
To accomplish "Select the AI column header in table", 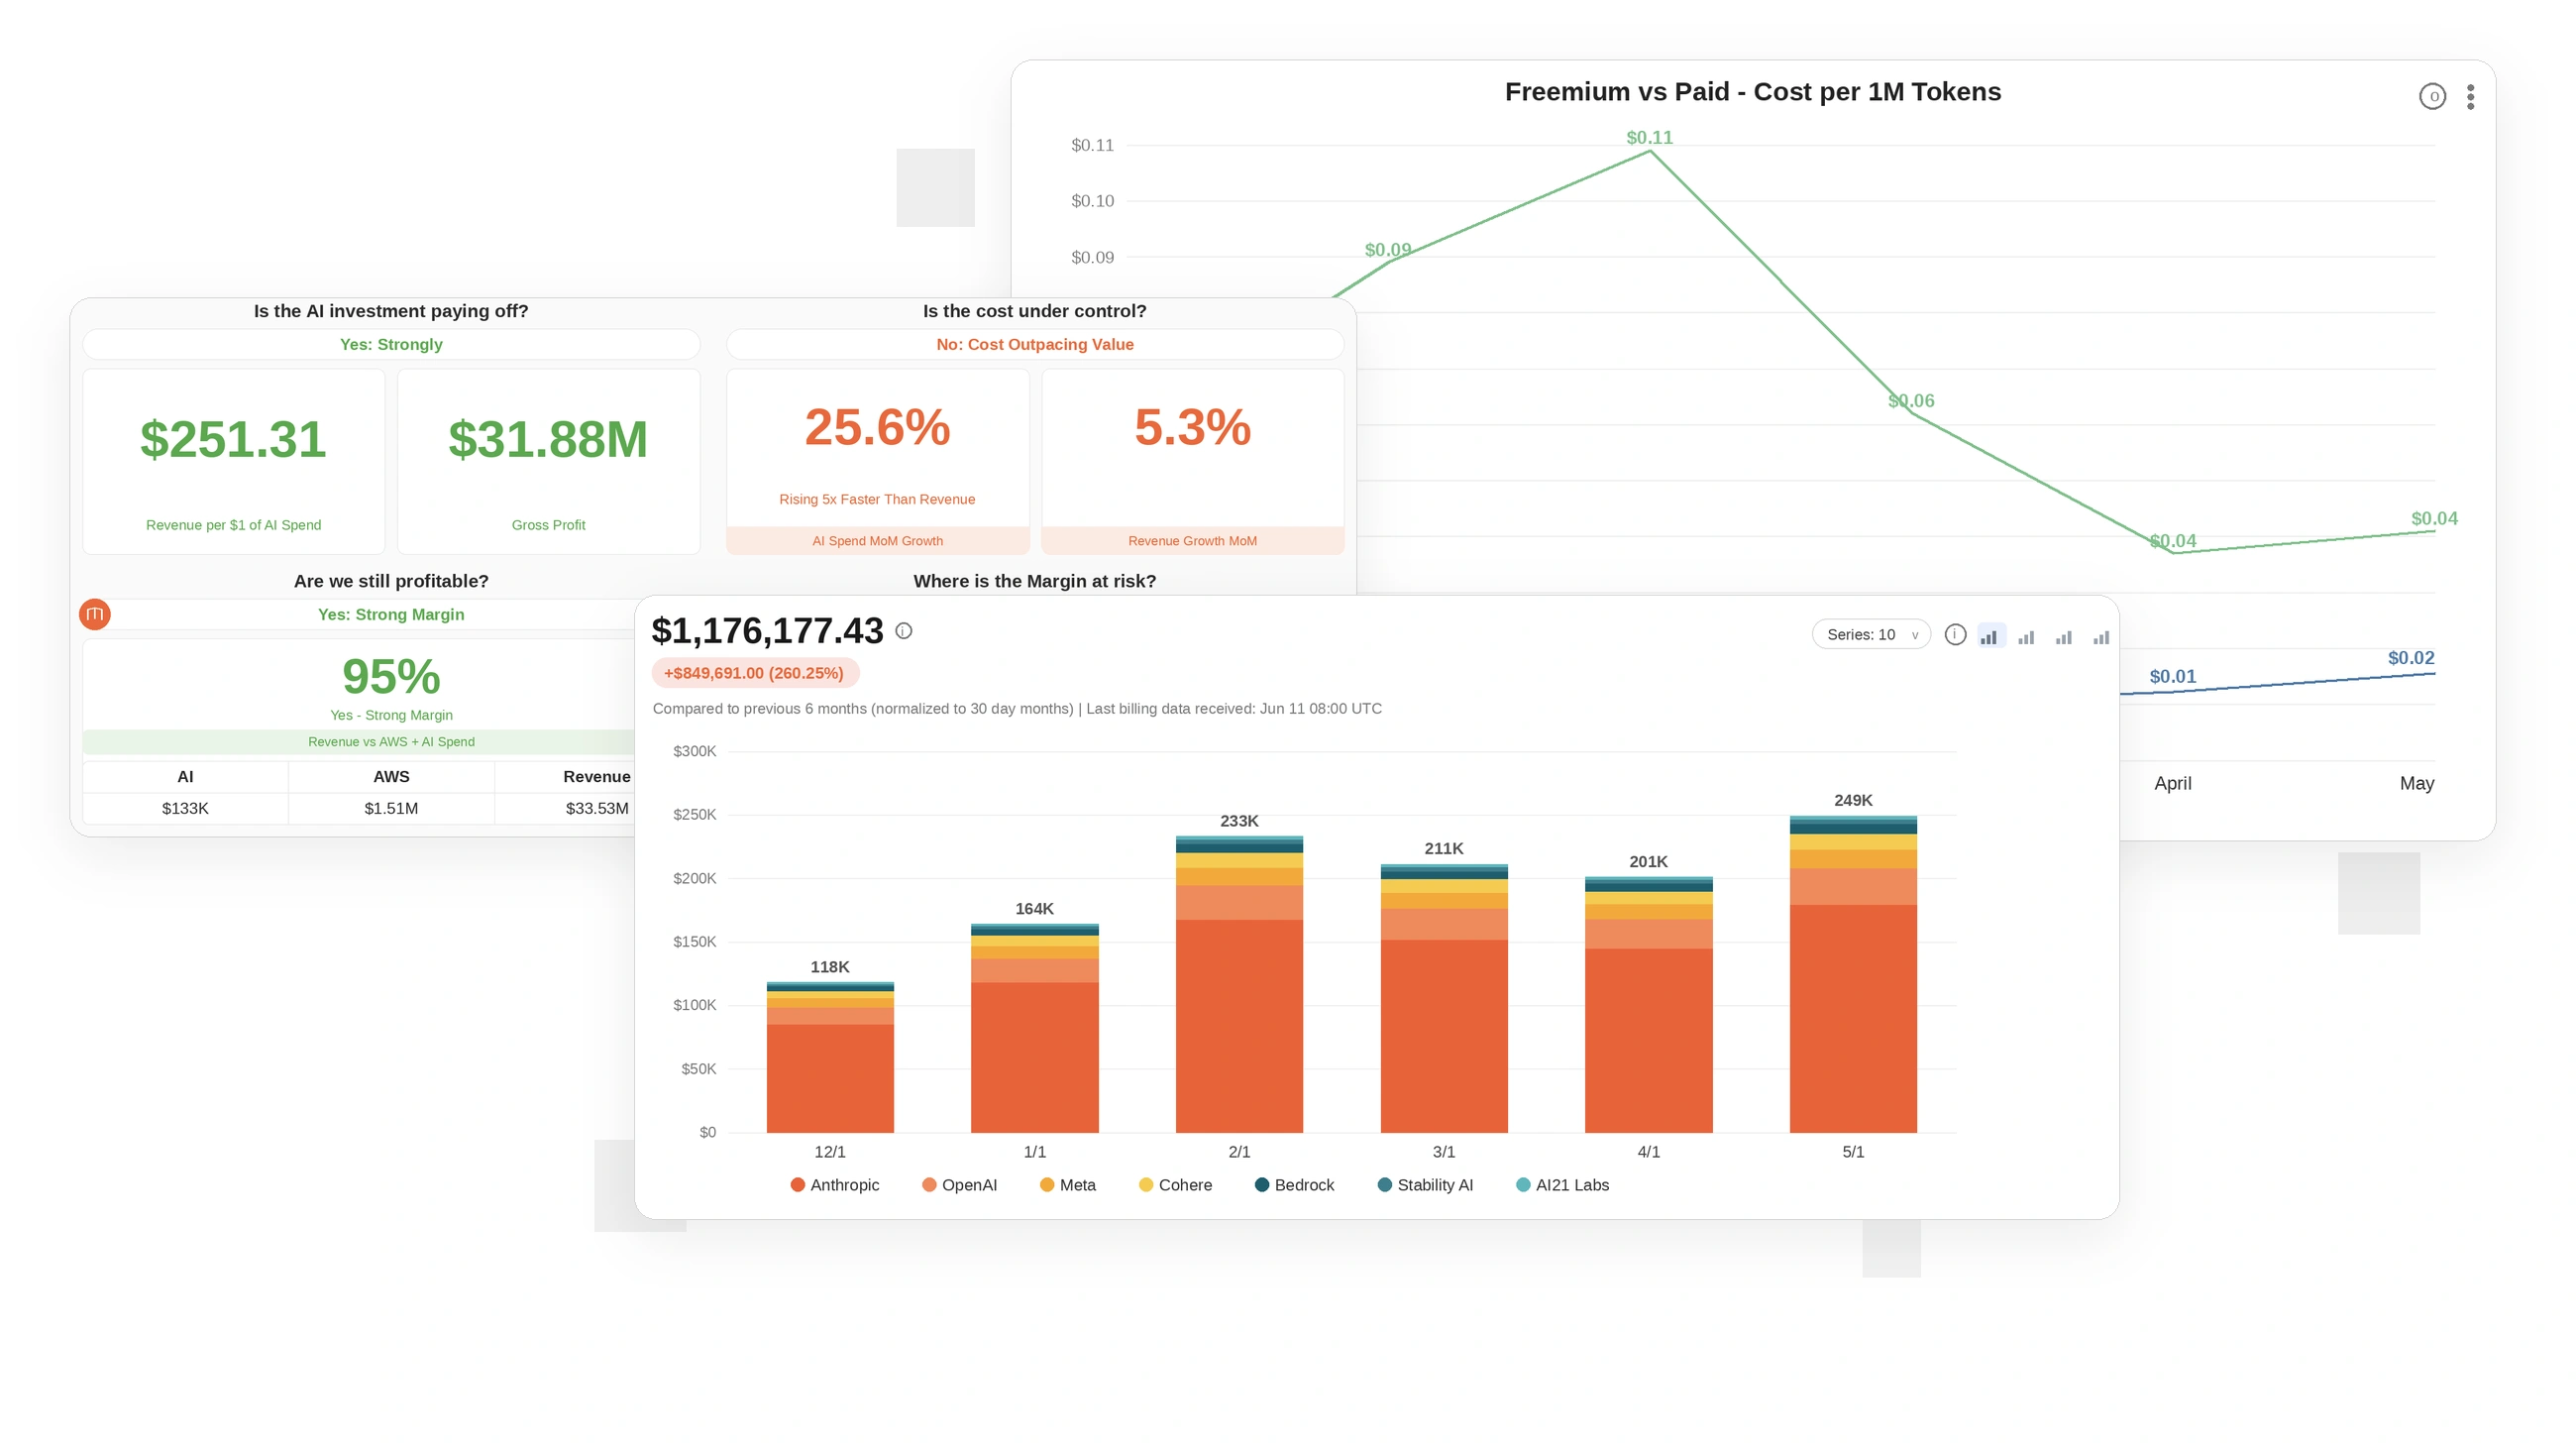I will point(185,777).
